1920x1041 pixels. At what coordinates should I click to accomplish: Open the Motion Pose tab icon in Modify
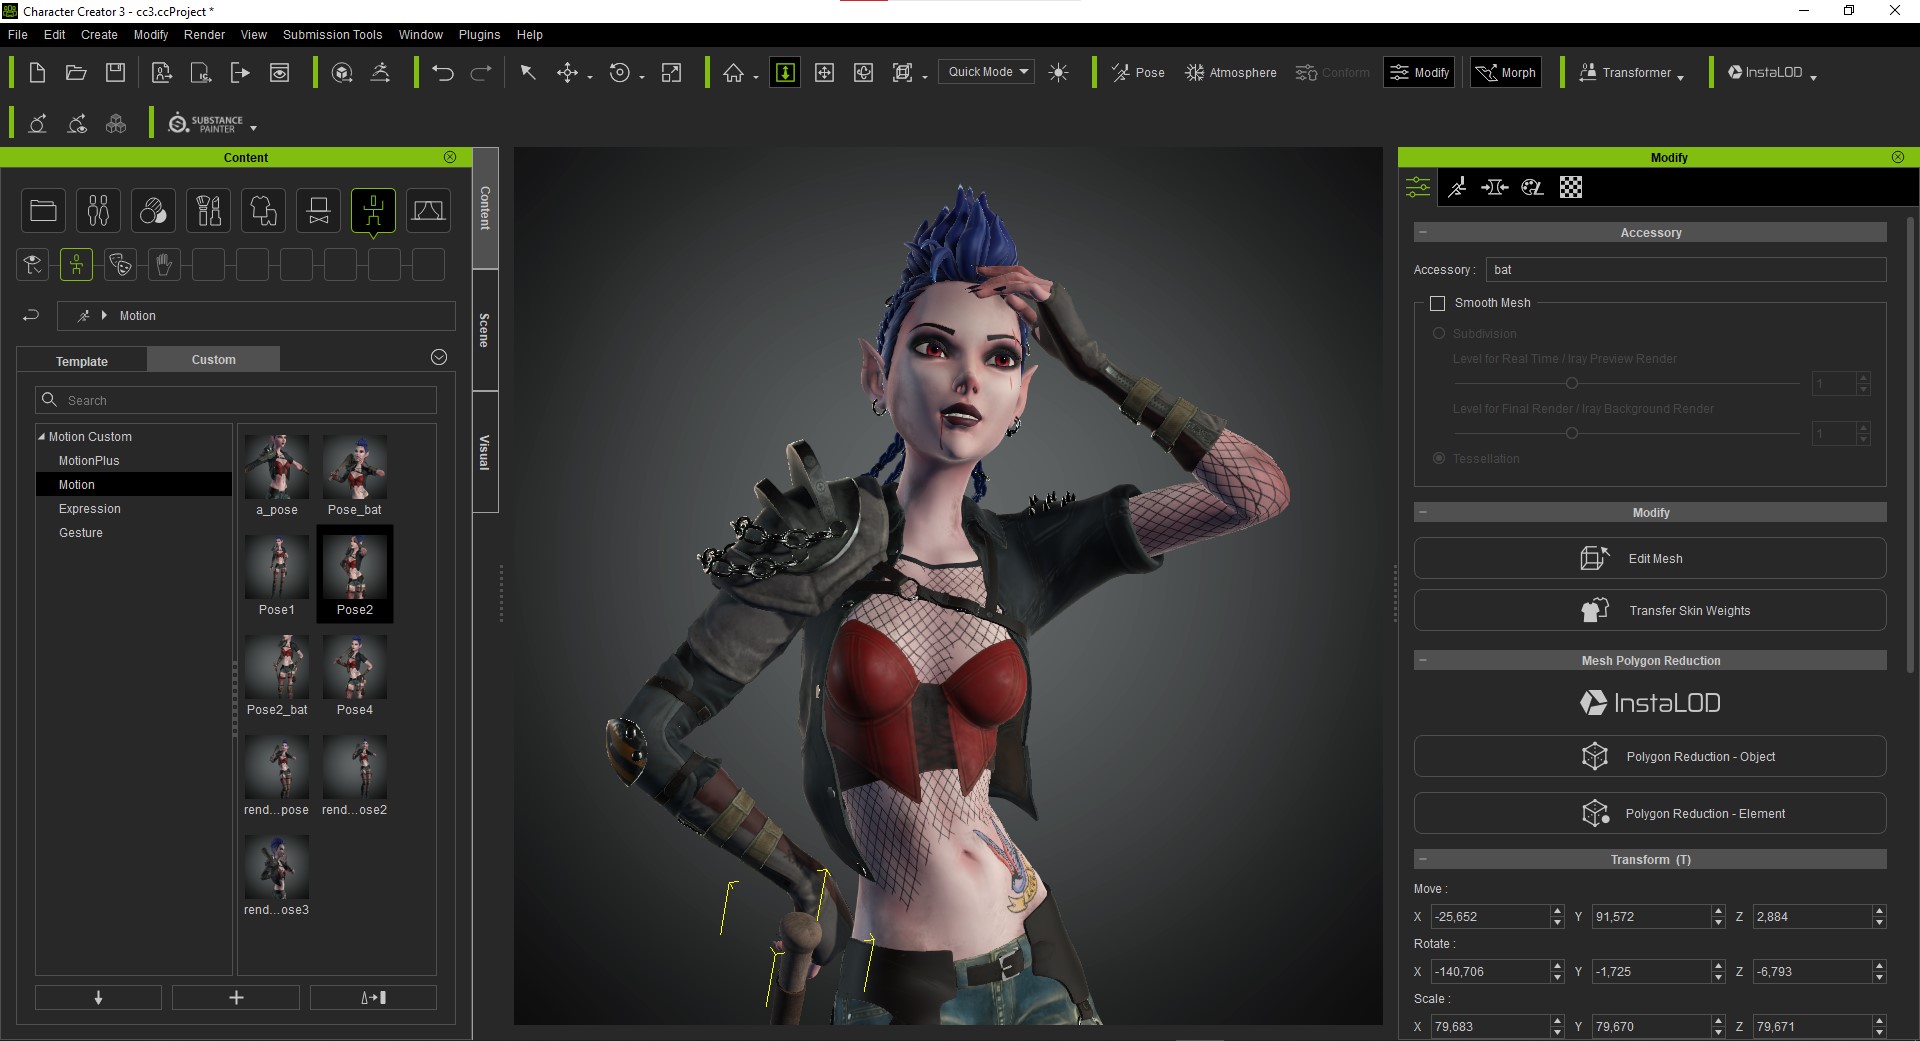(x=1457, y=187)
